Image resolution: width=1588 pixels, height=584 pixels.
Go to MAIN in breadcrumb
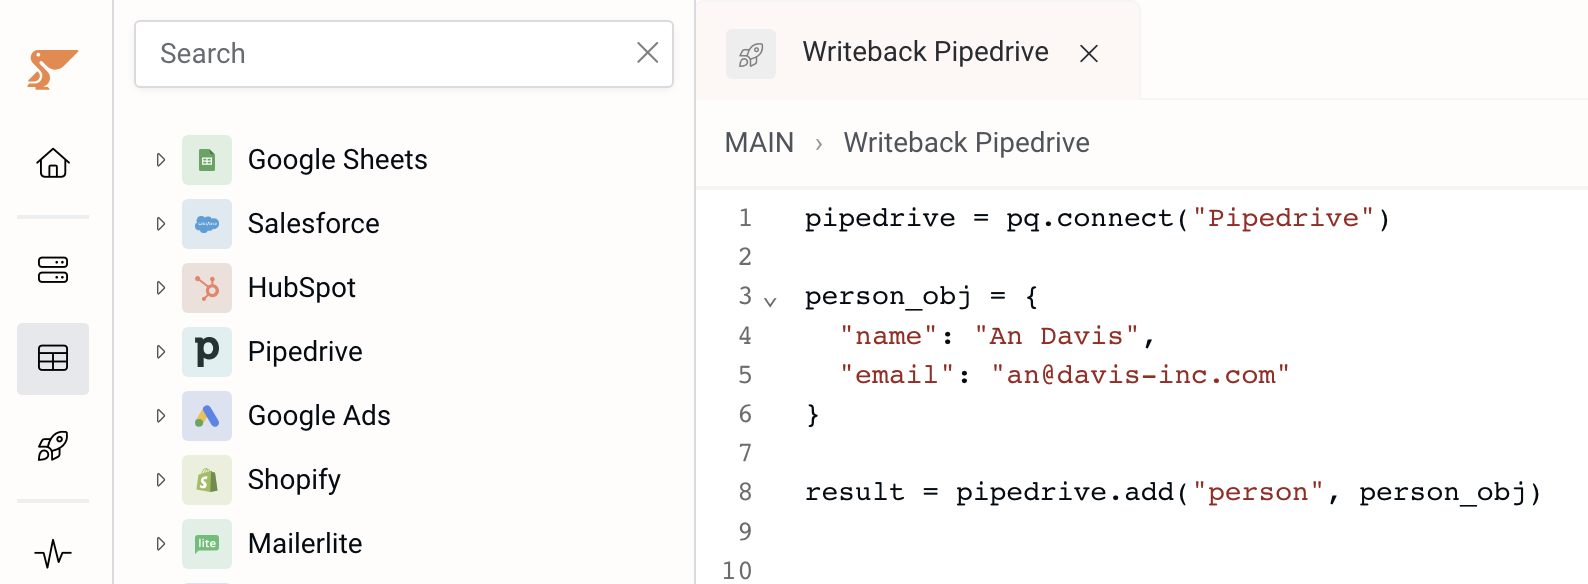(x=759, y=143)
